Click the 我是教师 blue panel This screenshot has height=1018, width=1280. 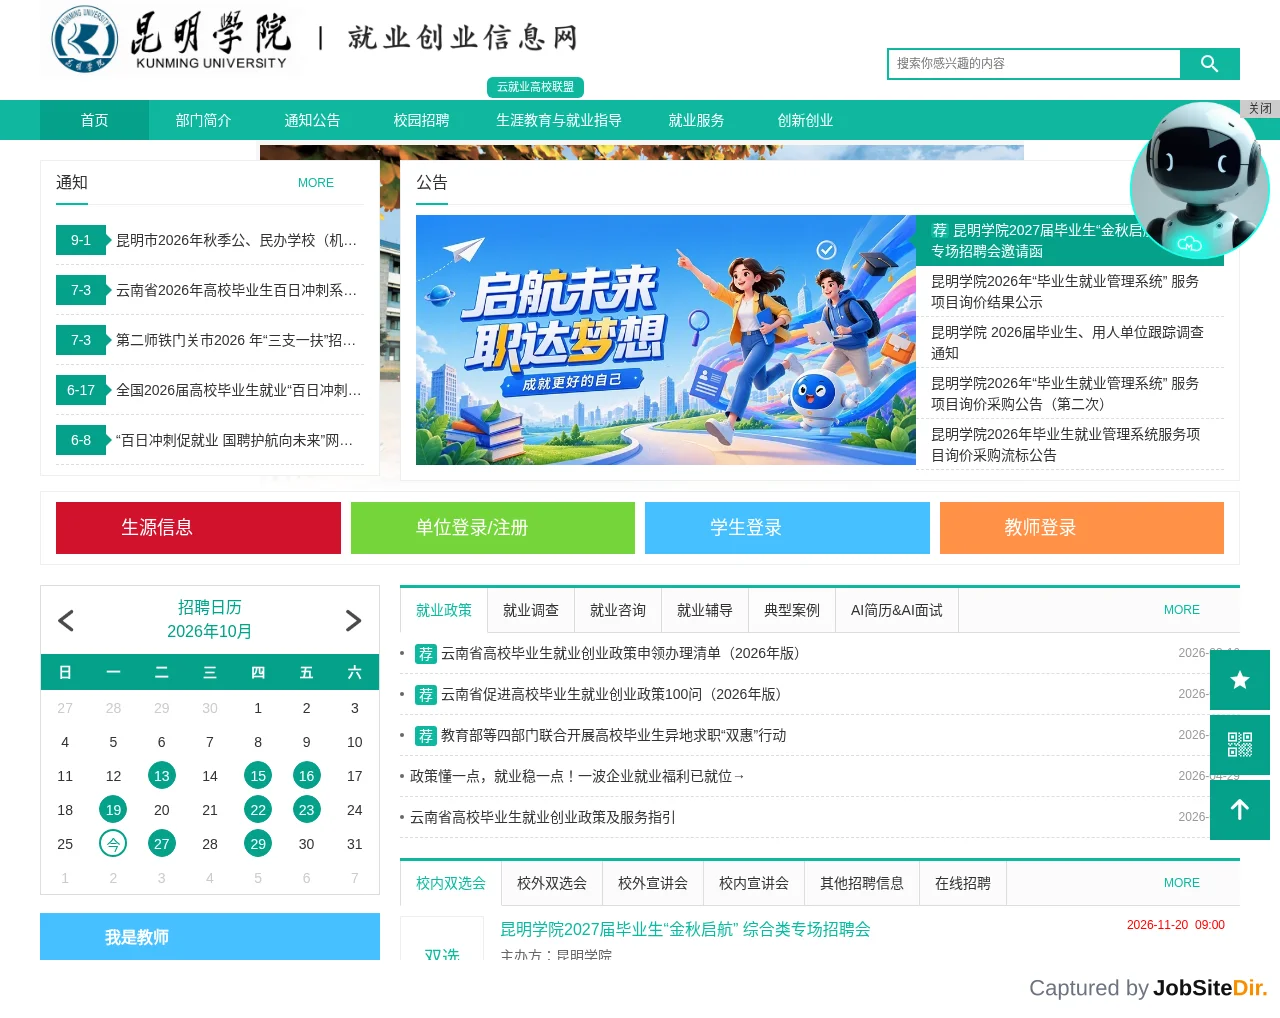coord(210,937)
